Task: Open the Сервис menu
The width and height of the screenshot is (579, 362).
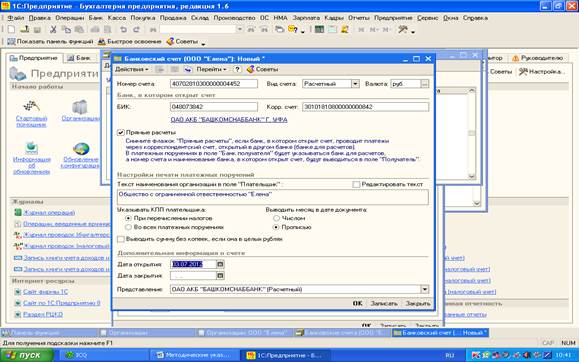Action: pos(428,18)
